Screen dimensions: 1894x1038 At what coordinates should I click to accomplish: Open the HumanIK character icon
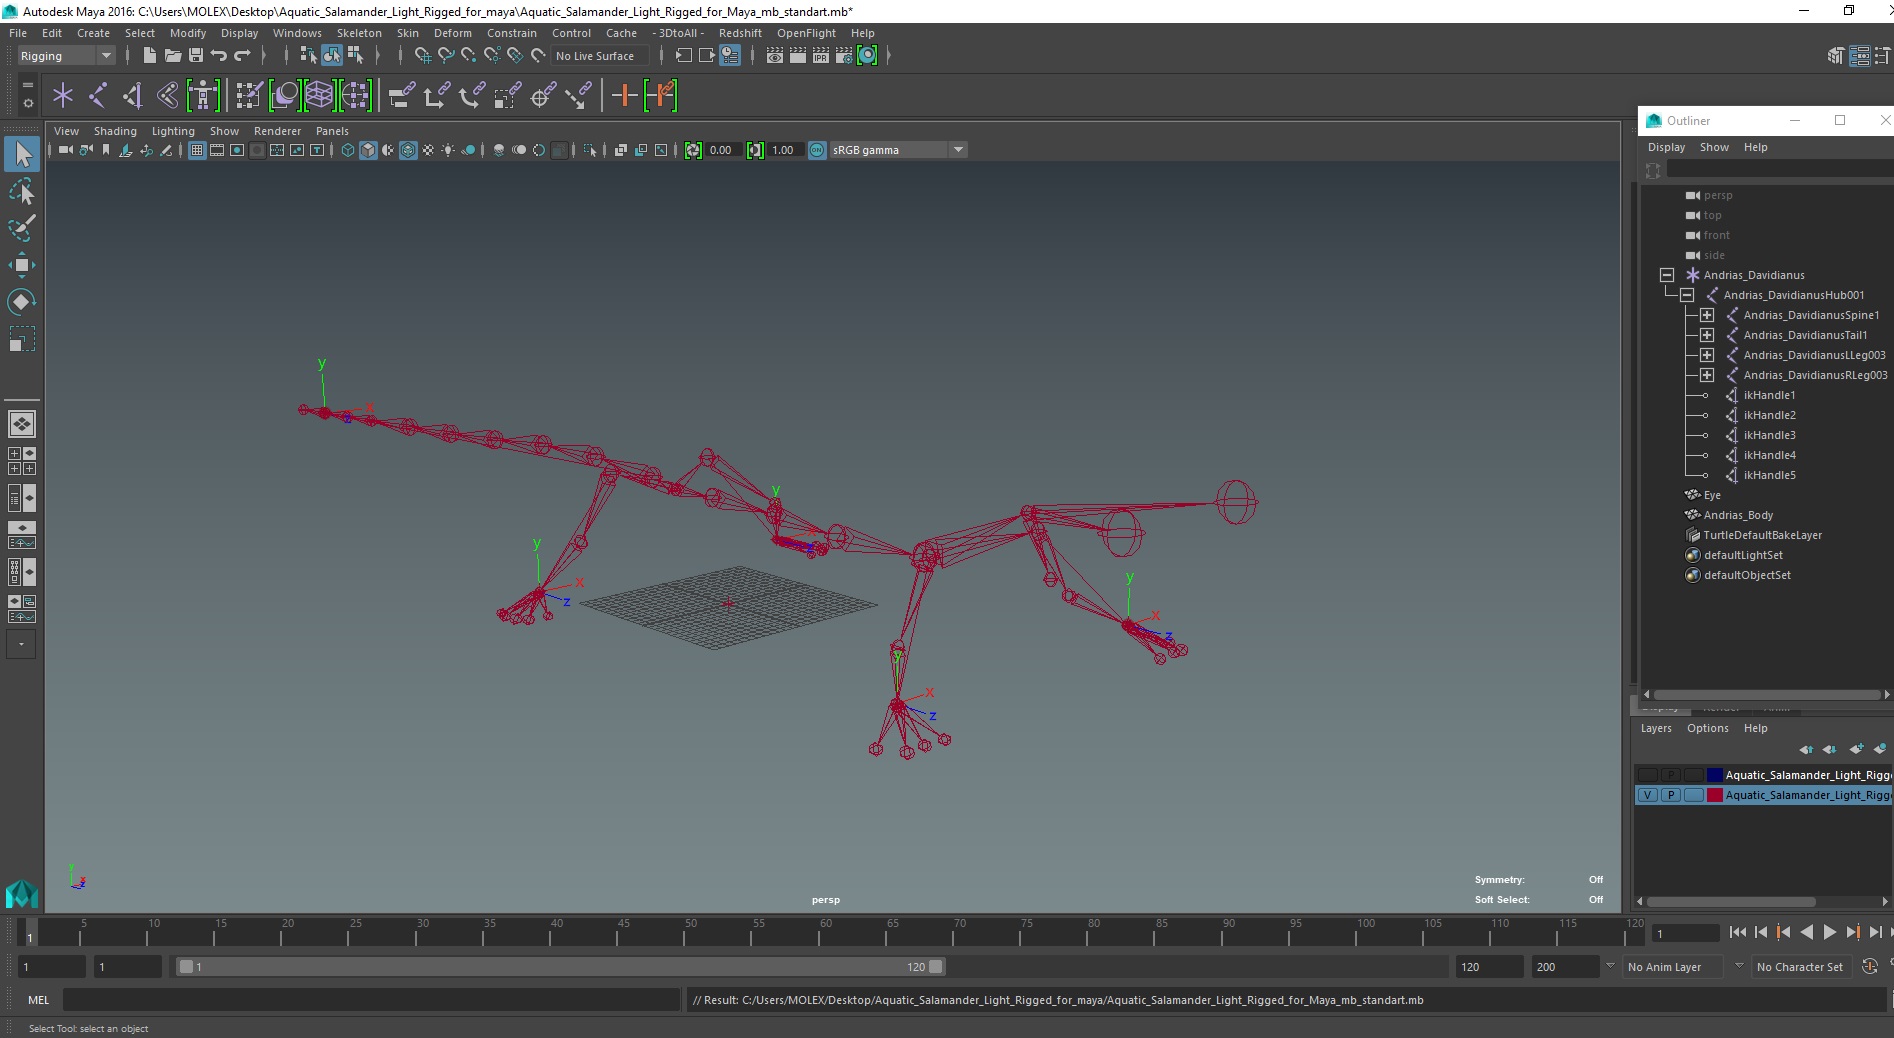pyautogui.click(x=203, y=96)
